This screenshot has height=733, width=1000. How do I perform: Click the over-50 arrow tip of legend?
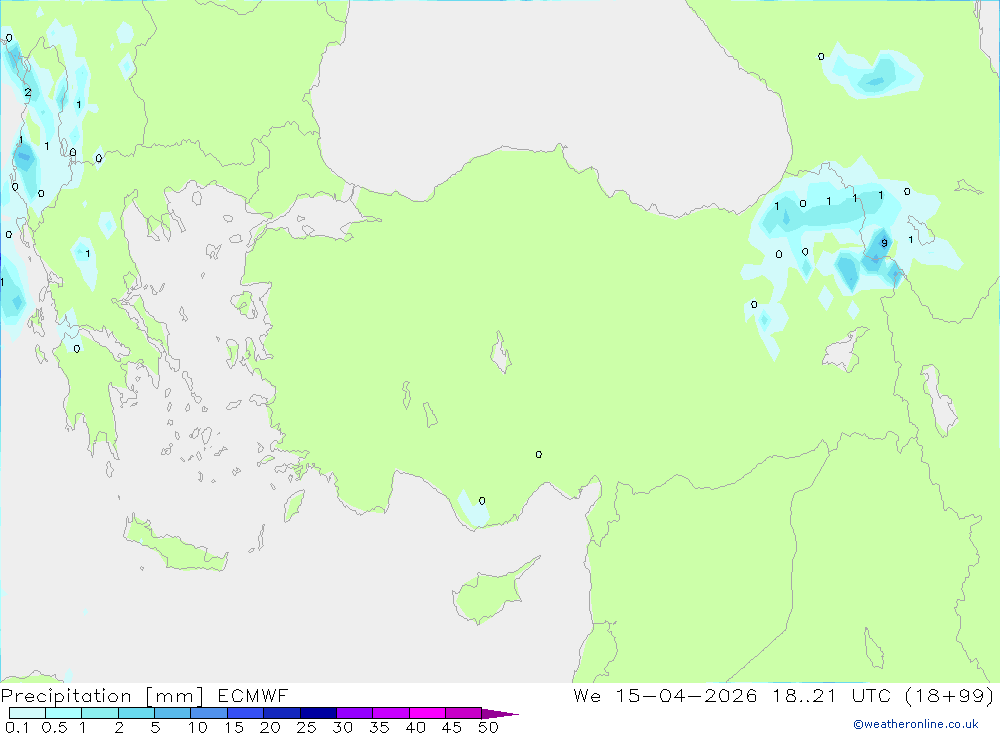(500, 713)
